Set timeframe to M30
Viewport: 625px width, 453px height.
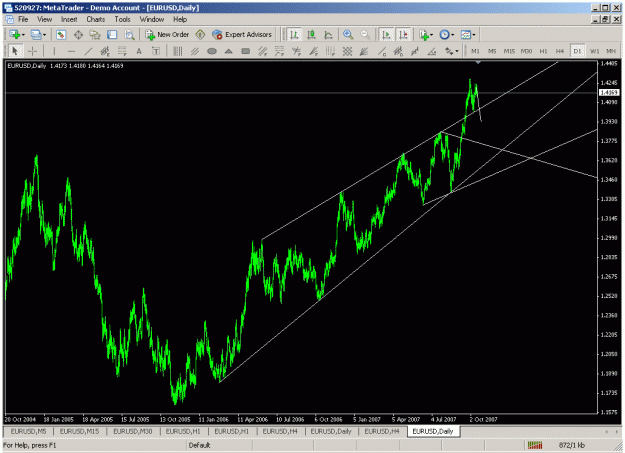coord(526,51)
